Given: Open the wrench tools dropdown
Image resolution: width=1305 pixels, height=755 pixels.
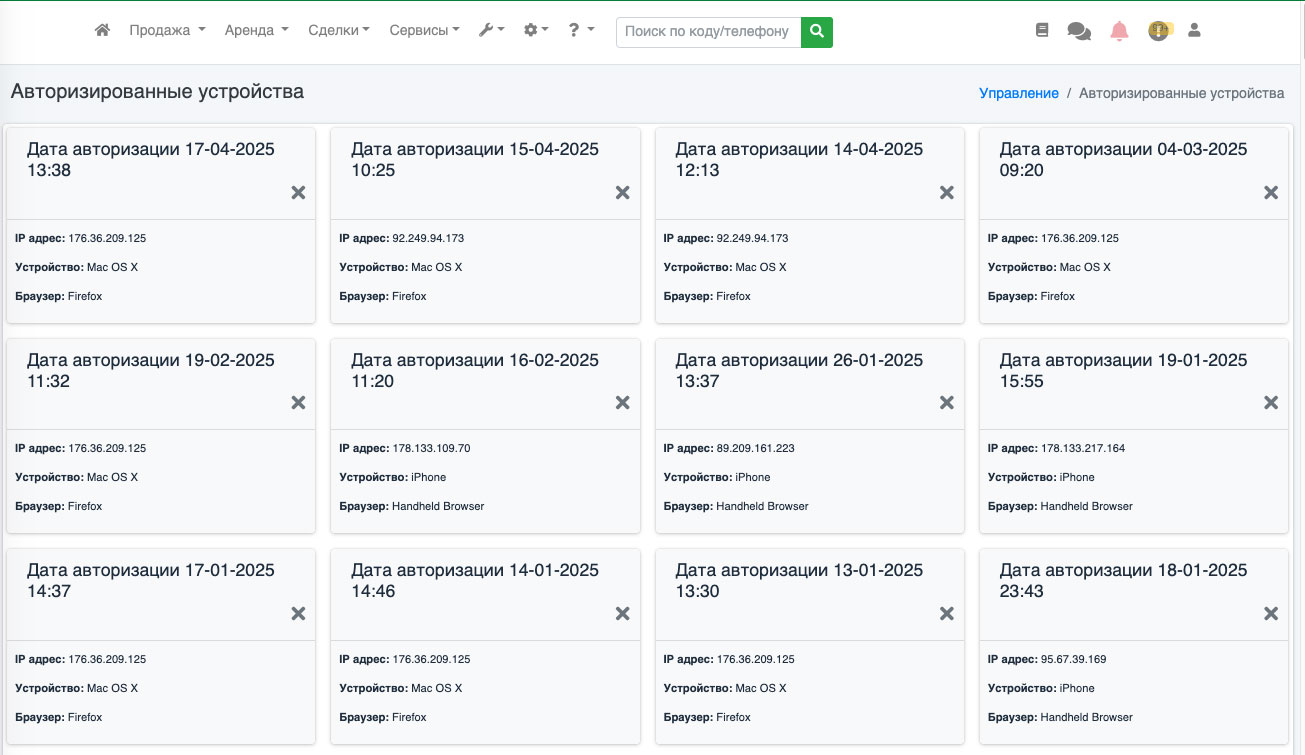Looking at the screenshot, I should coord(491,31).
